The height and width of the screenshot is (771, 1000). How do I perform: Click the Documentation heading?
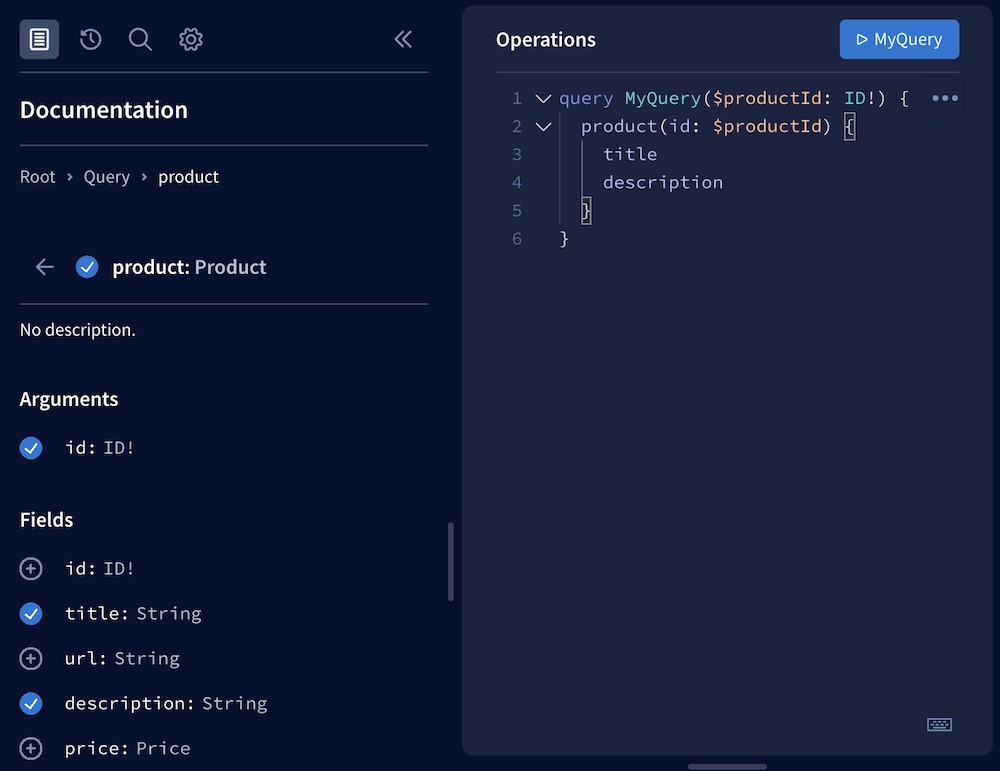click(104, 110)
